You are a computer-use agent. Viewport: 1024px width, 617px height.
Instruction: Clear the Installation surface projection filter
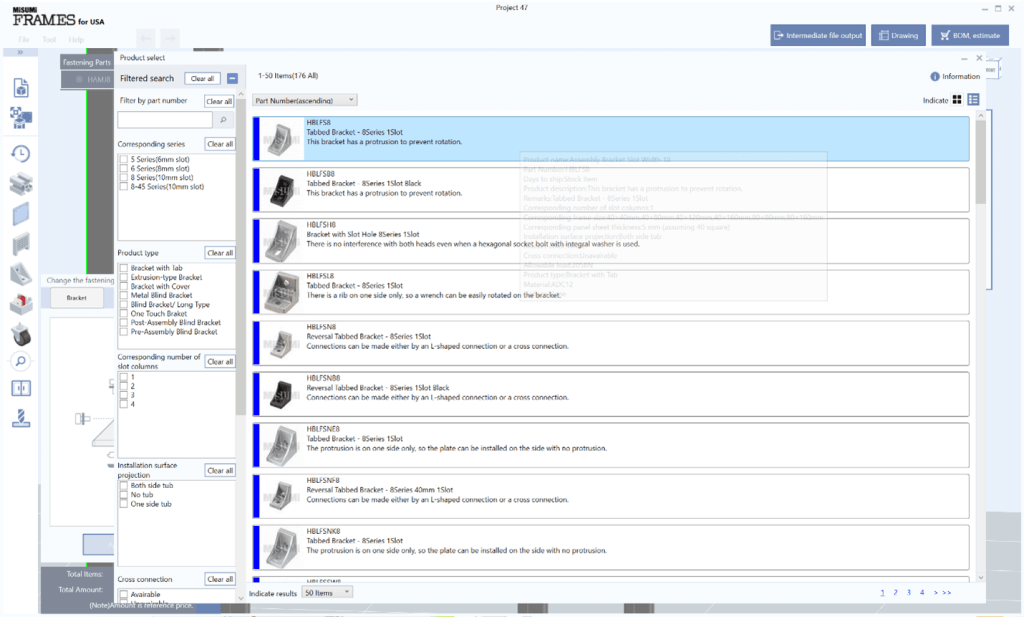219,471
